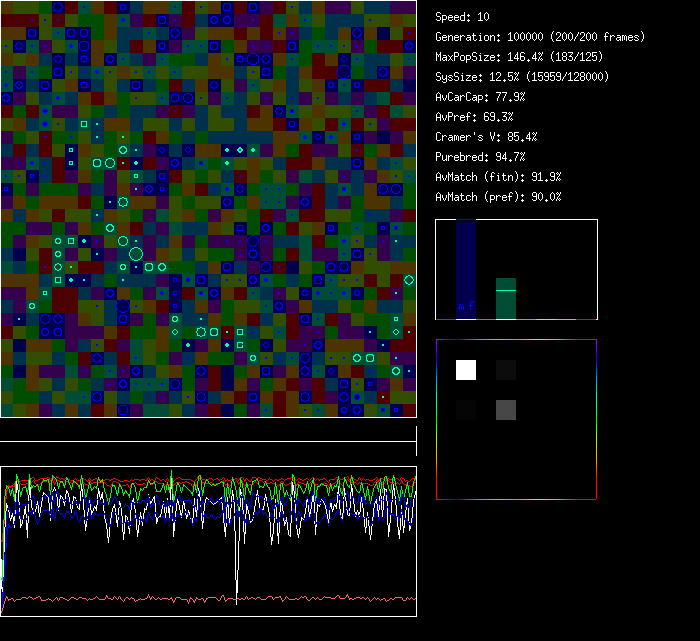This screenshot has height=641, width=700.
Task: Select the gray square in the rainbow-bordered matrix
Action: [506, 409]
